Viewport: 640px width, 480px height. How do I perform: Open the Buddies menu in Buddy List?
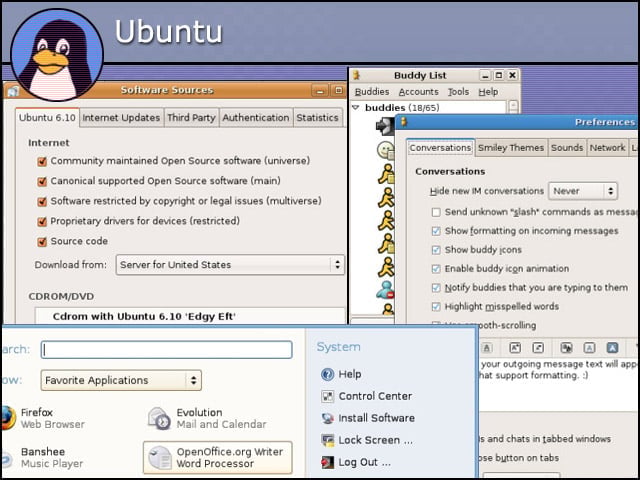coord(372,92)
